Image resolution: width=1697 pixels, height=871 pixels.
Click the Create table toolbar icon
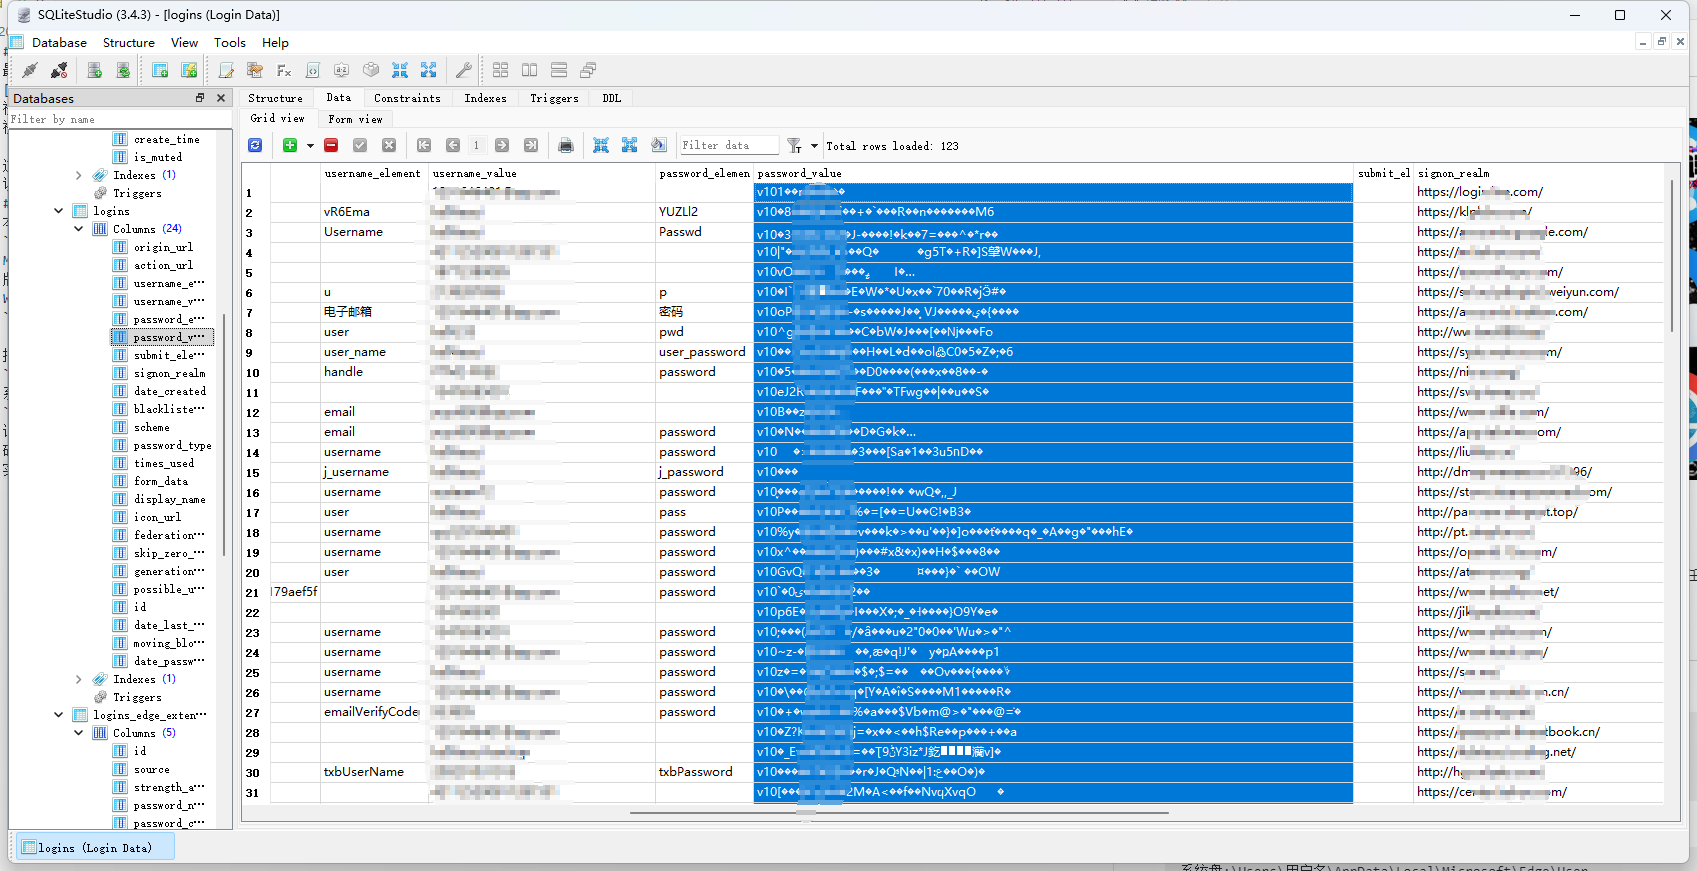click(x=160, y=70)
